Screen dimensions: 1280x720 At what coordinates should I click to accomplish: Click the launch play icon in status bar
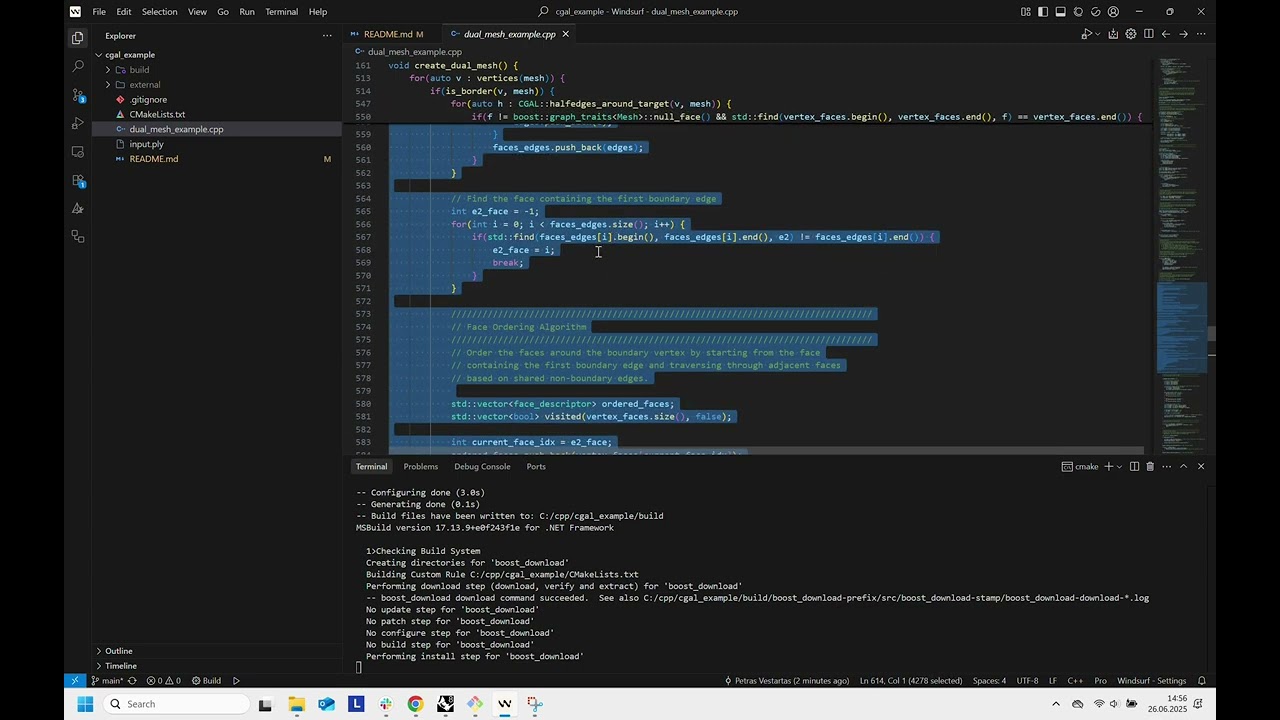click(x=236, y=681)
